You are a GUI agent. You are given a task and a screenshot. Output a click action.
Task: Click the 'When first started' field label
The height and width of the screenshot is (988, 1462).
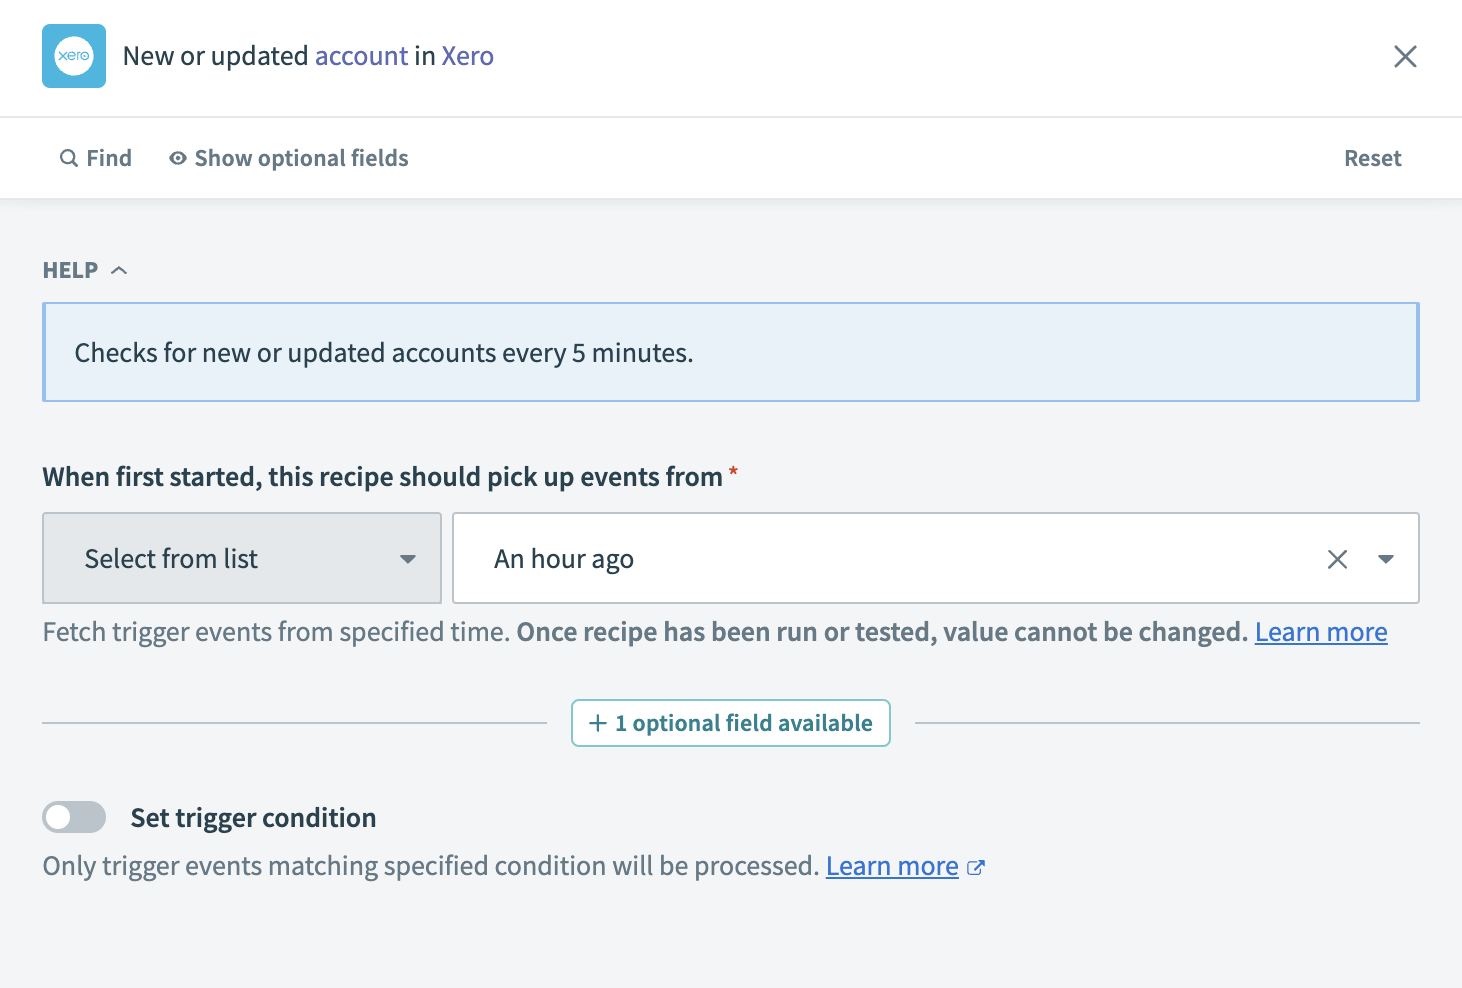(382, 477)
